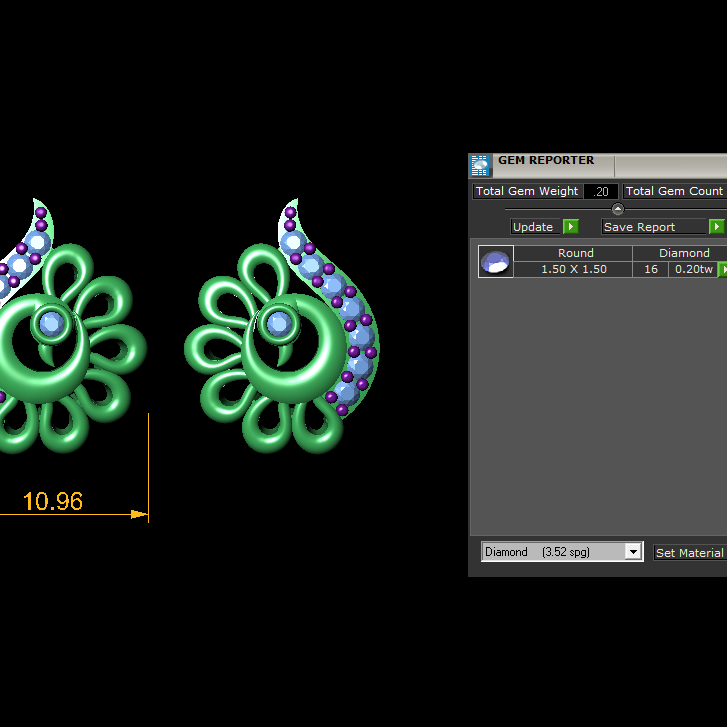Click the Diamond material header cell

click(684, 254)
